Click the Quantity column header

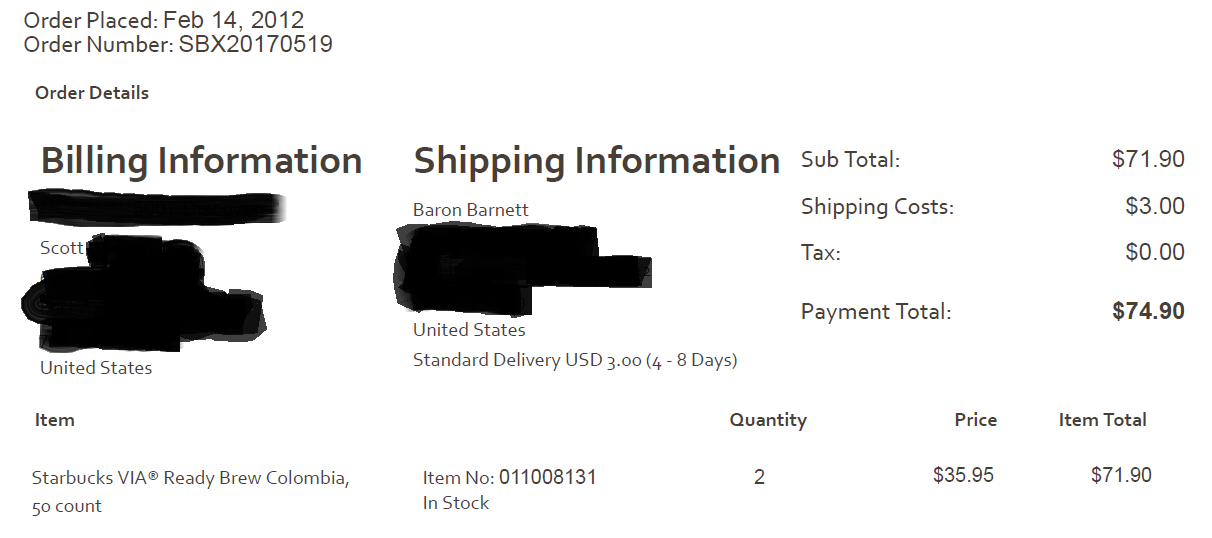click(x=768, y=420)
